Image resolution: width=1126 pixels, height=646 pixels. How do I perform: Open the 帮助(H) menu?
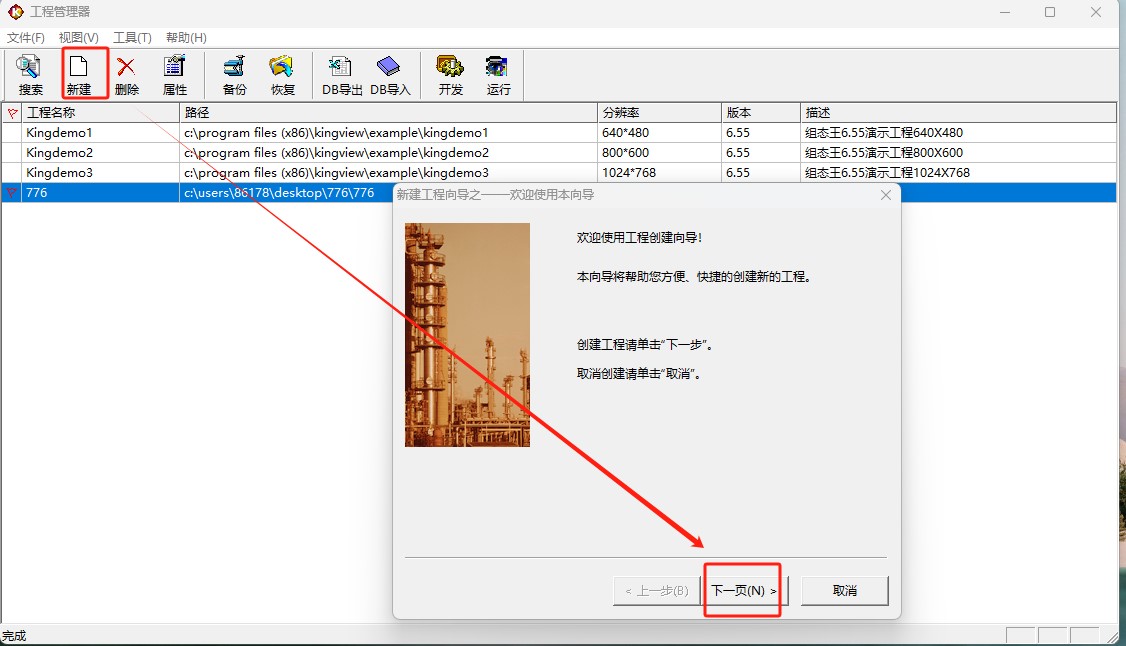point(186,38)
